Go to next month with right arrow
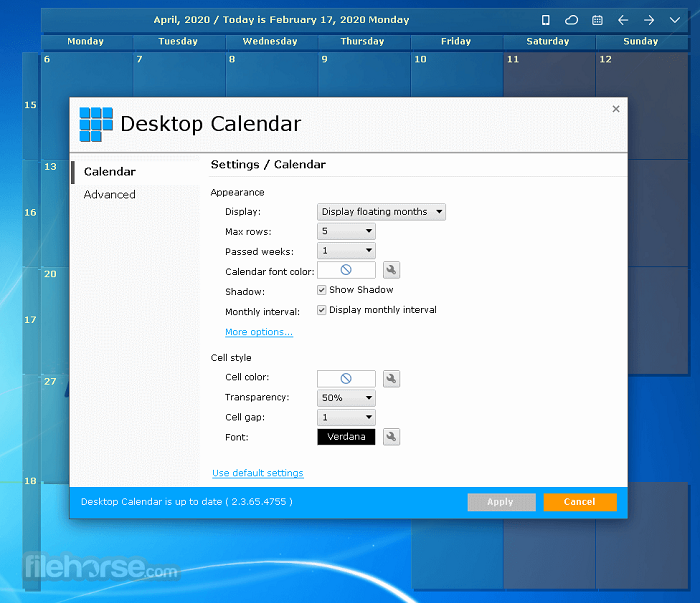Screen dimensions: 700x603 [x=649, y=20]
